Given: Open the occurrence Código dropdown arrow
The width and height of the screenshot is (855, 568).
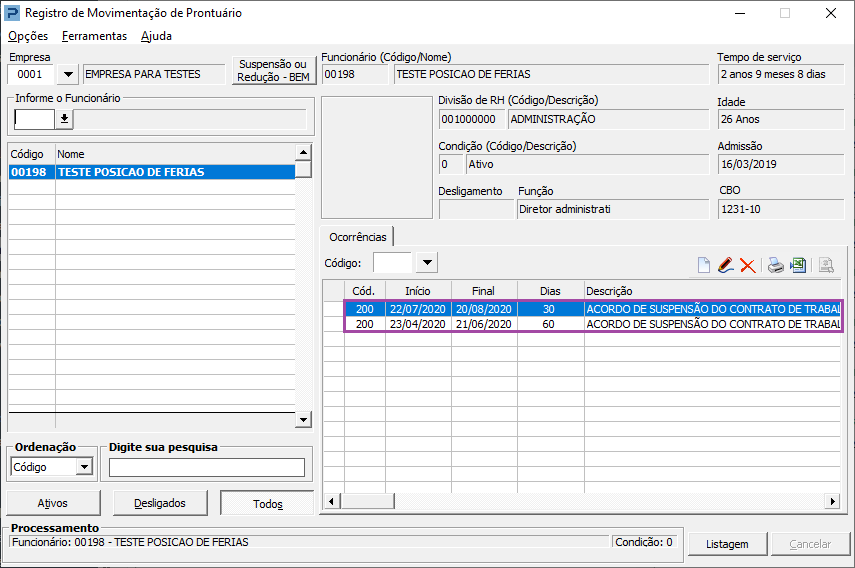Looking at the screenshot, I should click(x=427, y=263).
